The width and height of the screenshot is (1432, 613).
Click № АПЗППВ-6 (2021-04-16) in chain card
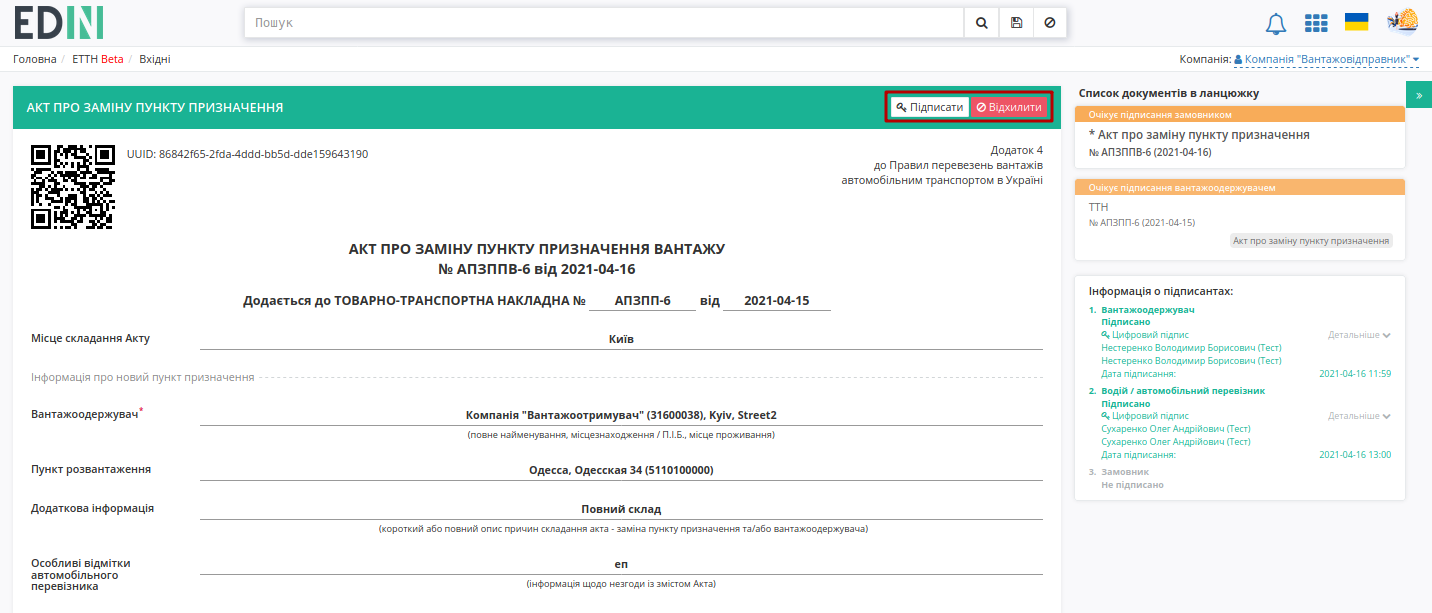pyautogui.click(x=1150, y=152)
